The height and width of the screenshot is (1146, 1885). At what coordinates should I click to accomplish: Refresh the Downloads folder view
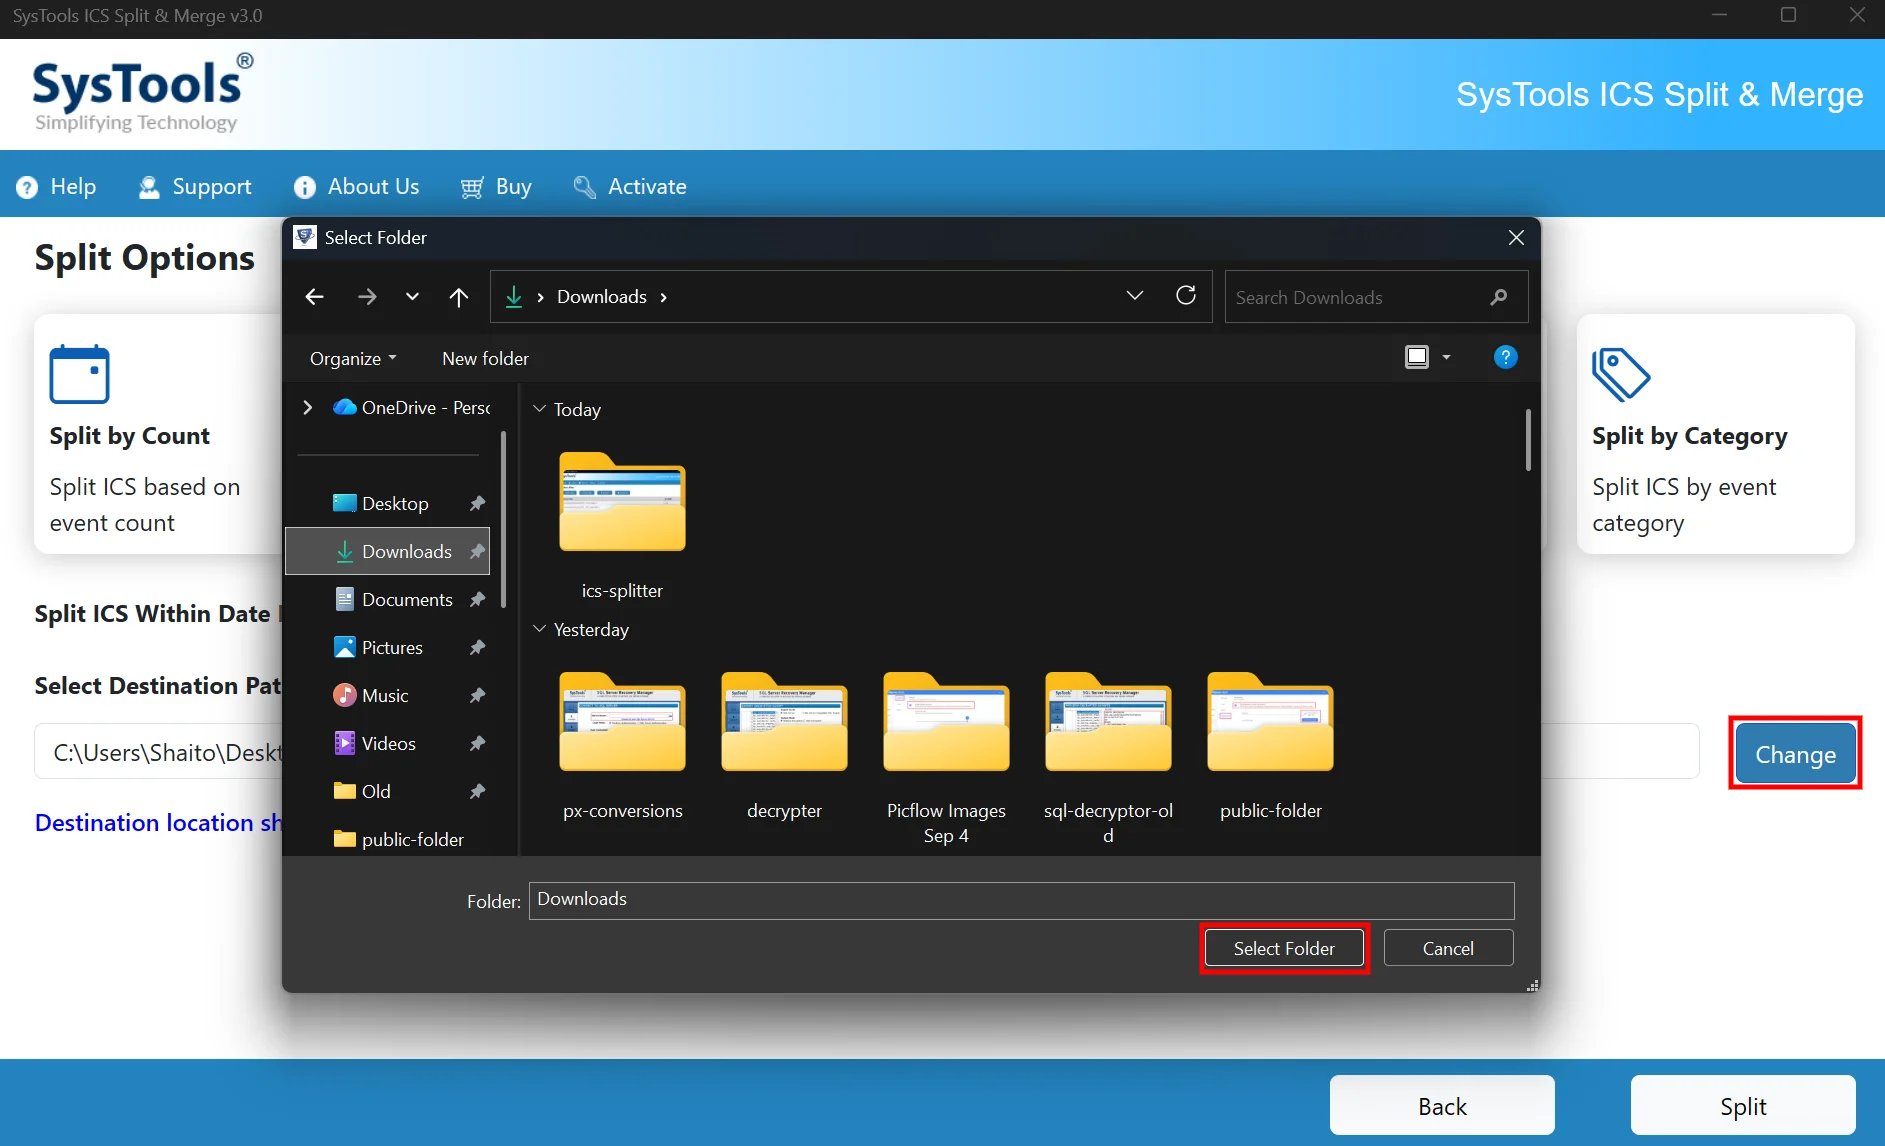[x=1186, y=296]
